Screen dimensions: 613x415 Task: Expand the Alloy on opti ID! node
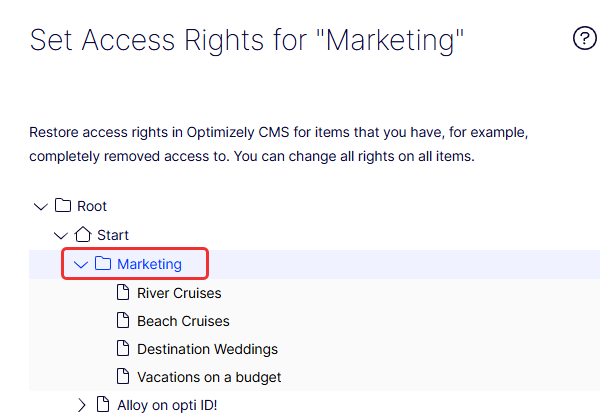tap(82, 405)
